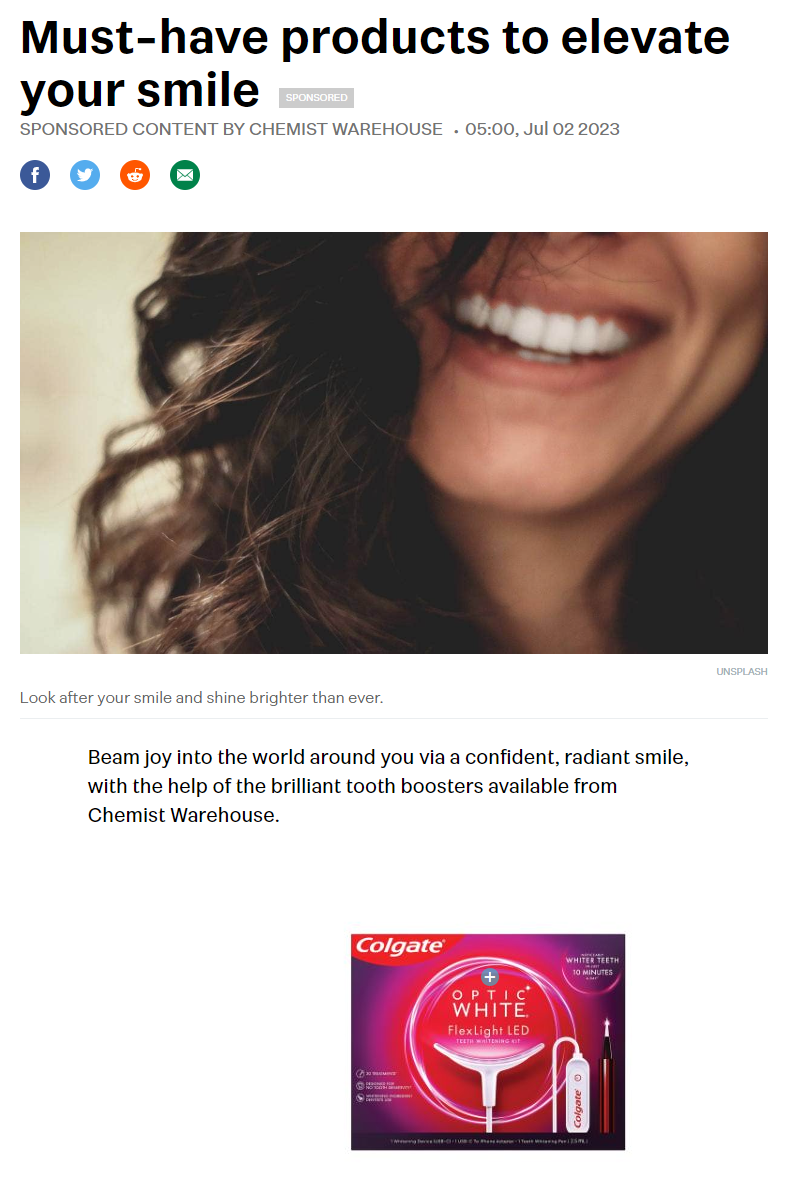Open the Sponsored Content by Chemist Warehouse byline
Screen dimensions: 792x1187
pyautogui.click(x=231, y=129)
